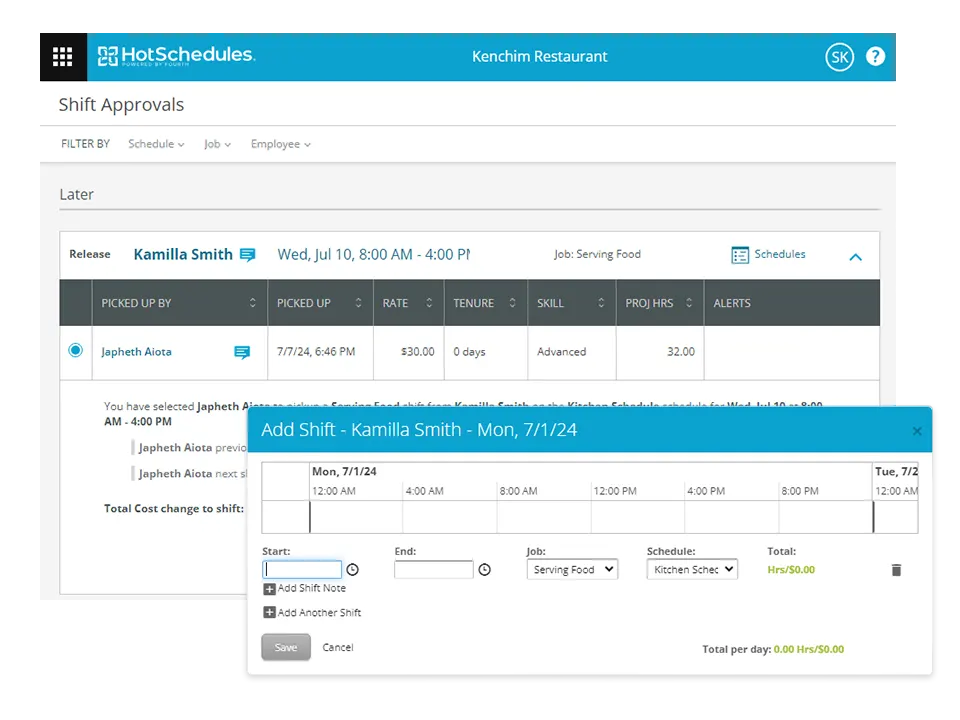This screenshot has width=960, height=720.
Task: Click into the End time field
Action: tap(433, 570)
